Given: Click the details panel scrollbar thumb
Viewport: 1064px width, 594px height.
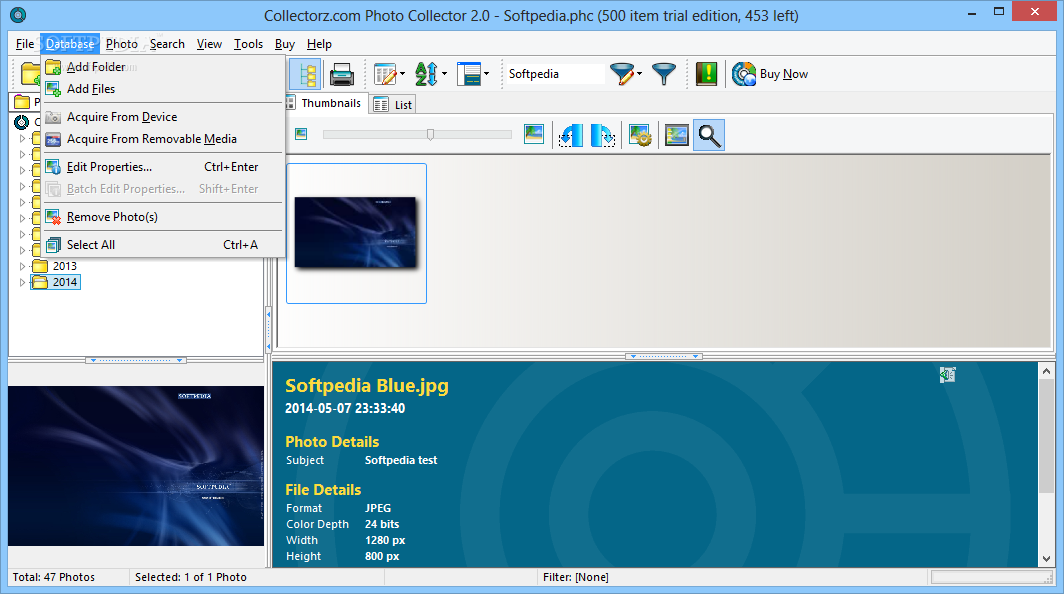Looking at the screenshot, I should click(x=1046, y=437).
